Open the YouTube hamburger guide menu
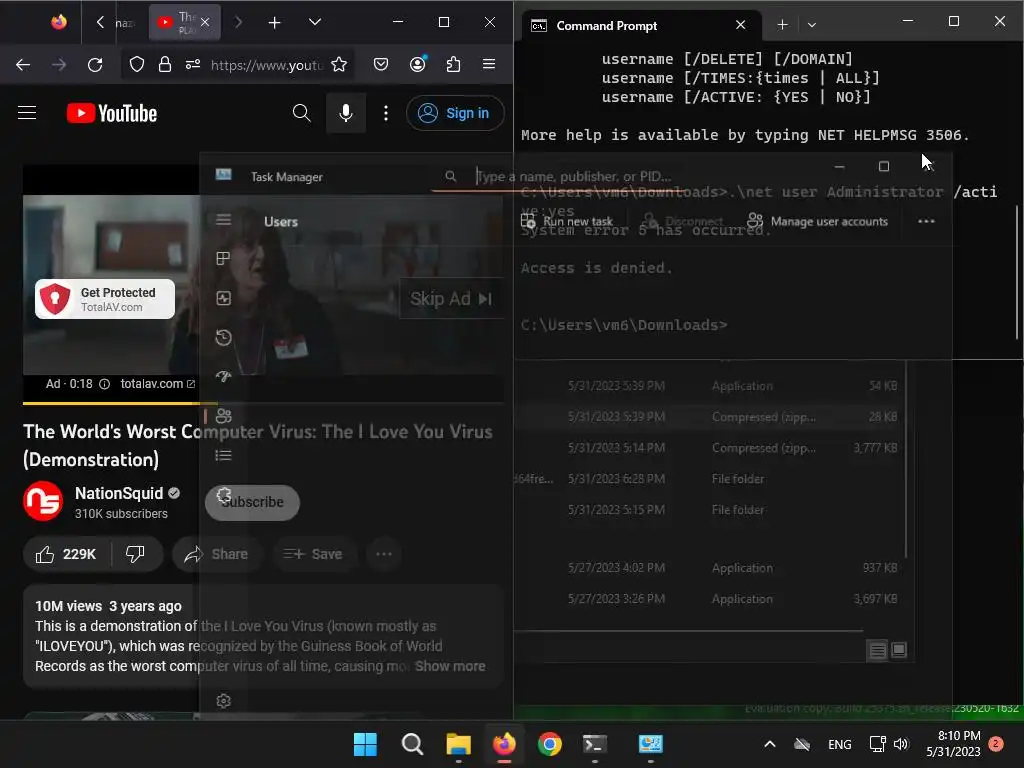Image resolution: width=1024 pixels, height=768 pixels. (27, 113)
